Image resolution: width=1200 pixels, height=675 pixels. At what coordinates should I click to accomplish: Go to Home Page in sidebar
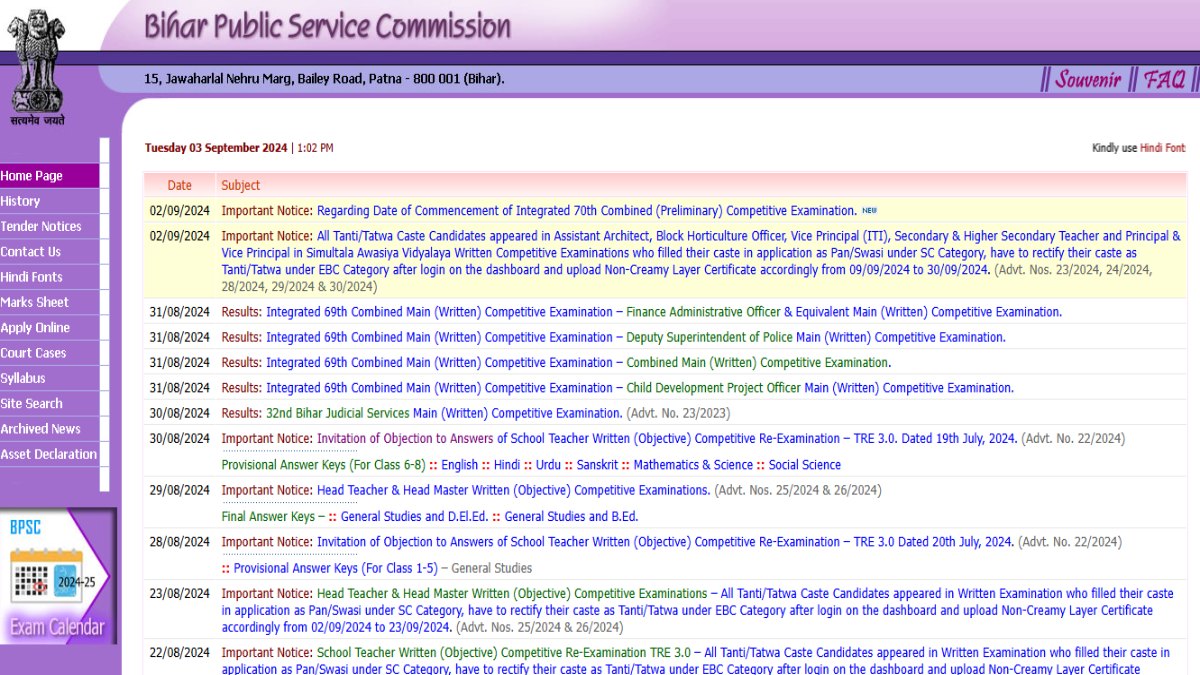coord(32,176)
